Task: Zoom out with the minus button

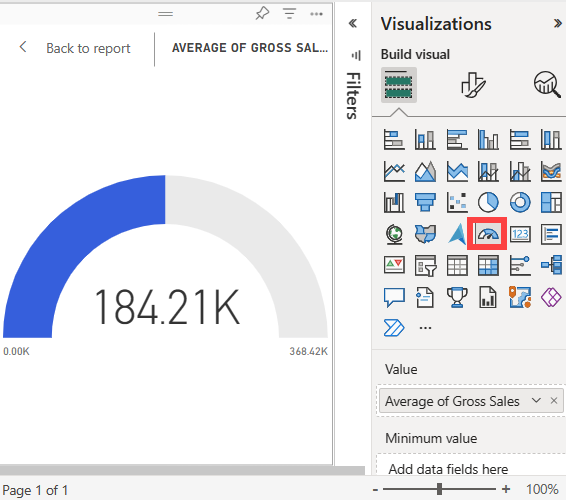Action: pos(375,490)
